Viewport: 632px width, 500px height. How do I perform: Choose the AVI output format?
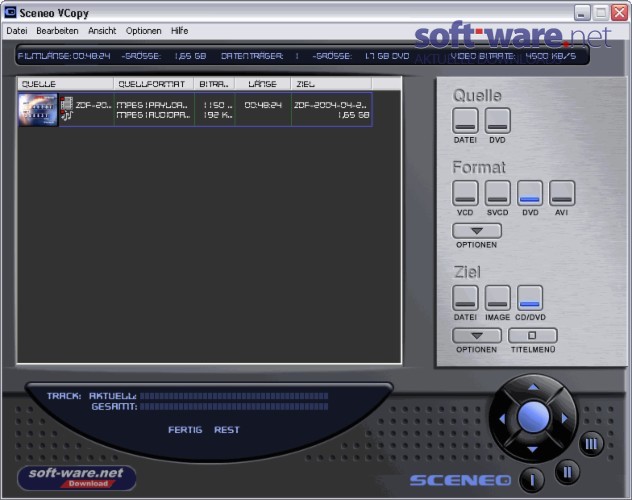pos(562,193)
